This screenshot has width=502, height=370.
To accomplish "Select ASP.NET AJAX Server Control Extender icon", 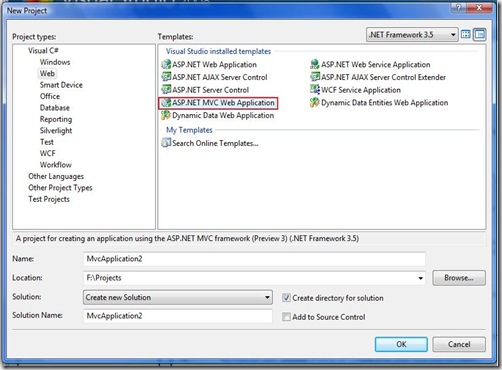I will (315, 77).
